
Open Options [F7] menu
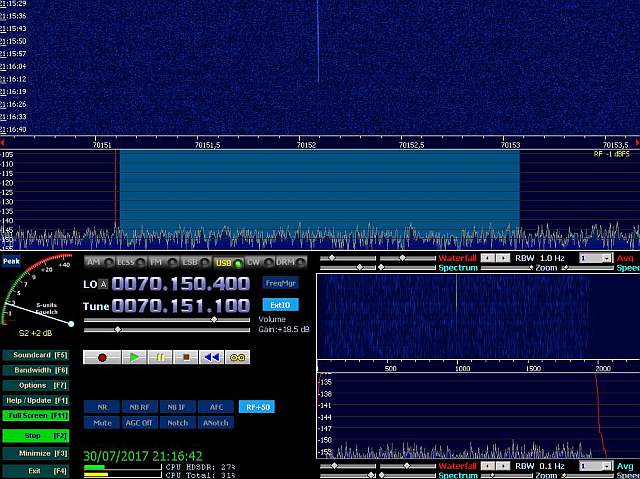(35, 385)
